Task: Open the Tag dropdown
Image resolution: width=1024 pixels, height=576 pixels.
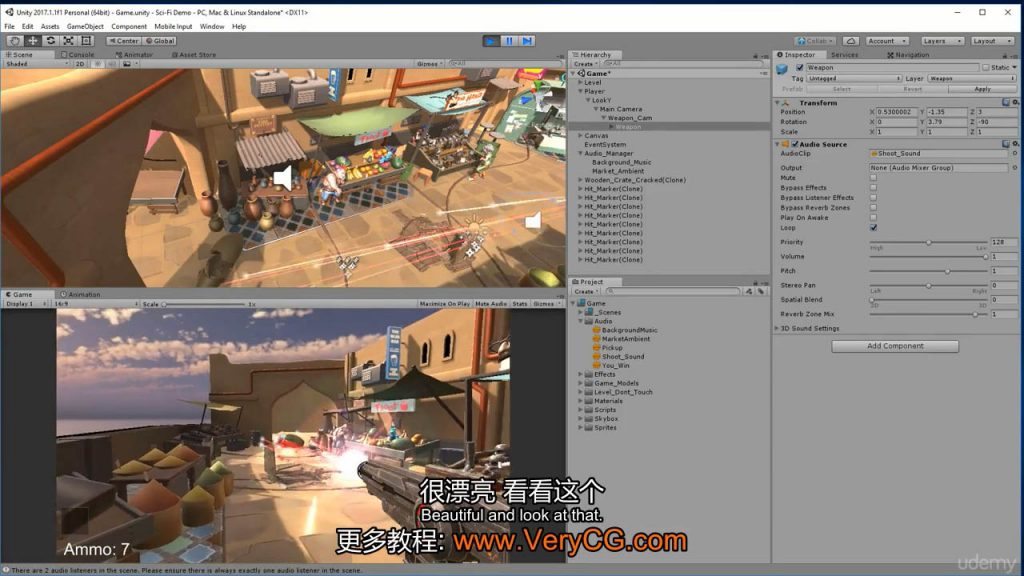Action: (x=854, y=78)
